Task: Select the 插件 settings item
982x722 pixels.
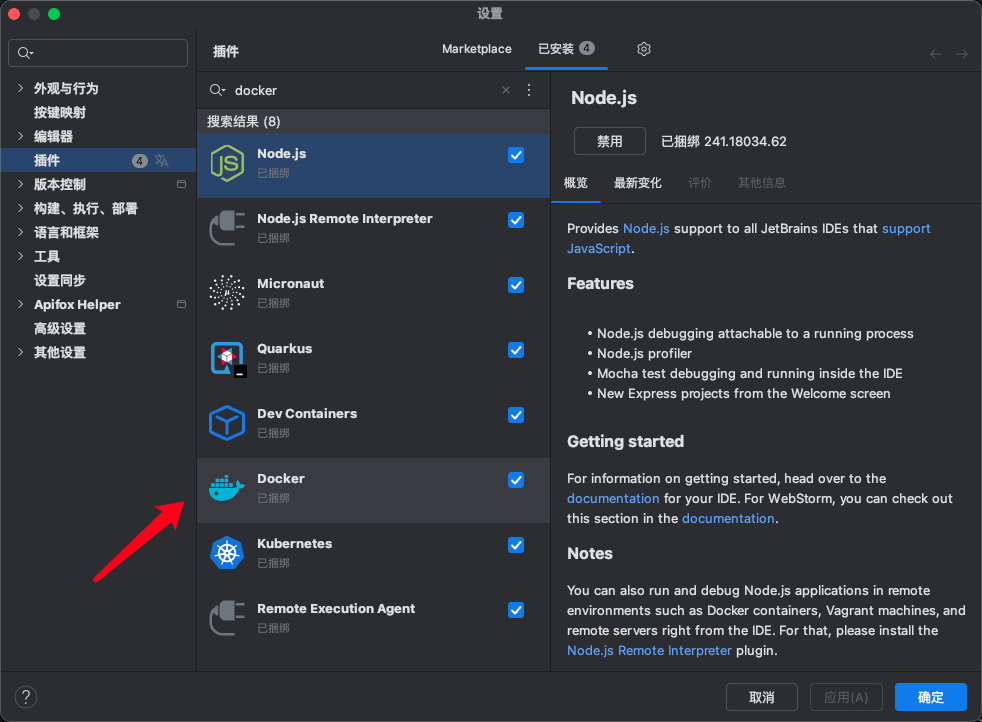Action: 98,160
